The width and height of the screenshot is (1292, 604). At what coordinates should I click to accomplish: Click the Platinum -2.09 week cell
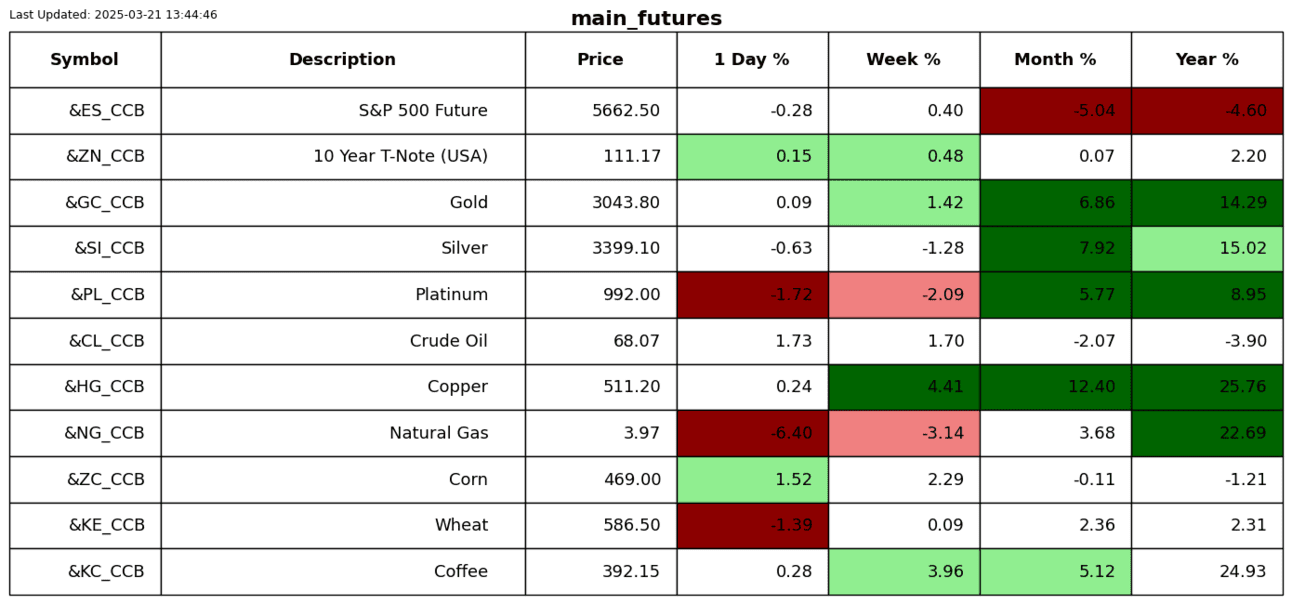click(x=903, y=295)
